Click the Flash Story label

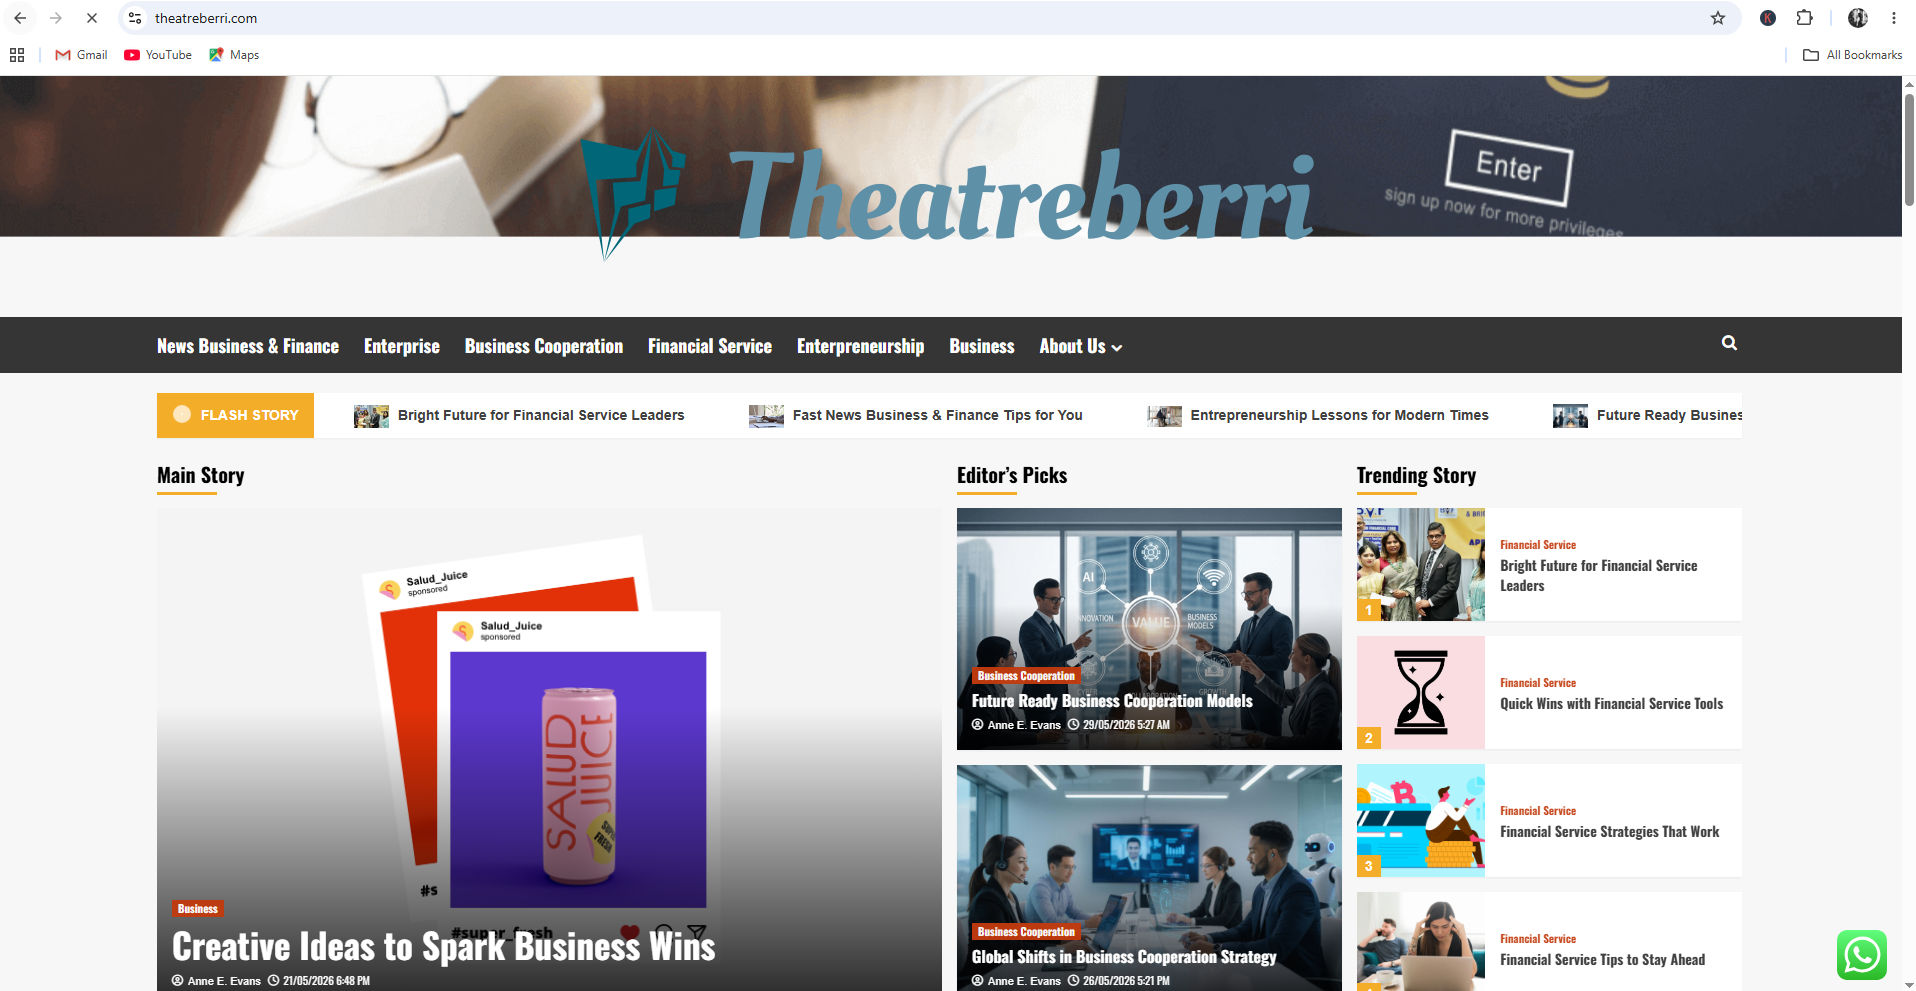pos(235,415)
